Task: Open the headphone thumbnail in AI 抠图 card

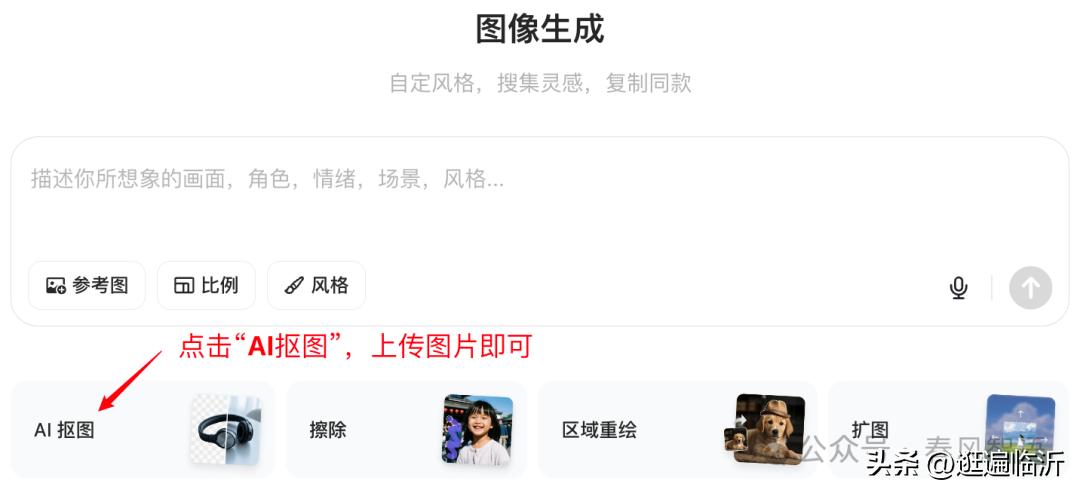Action: click(x=226, y=430)
